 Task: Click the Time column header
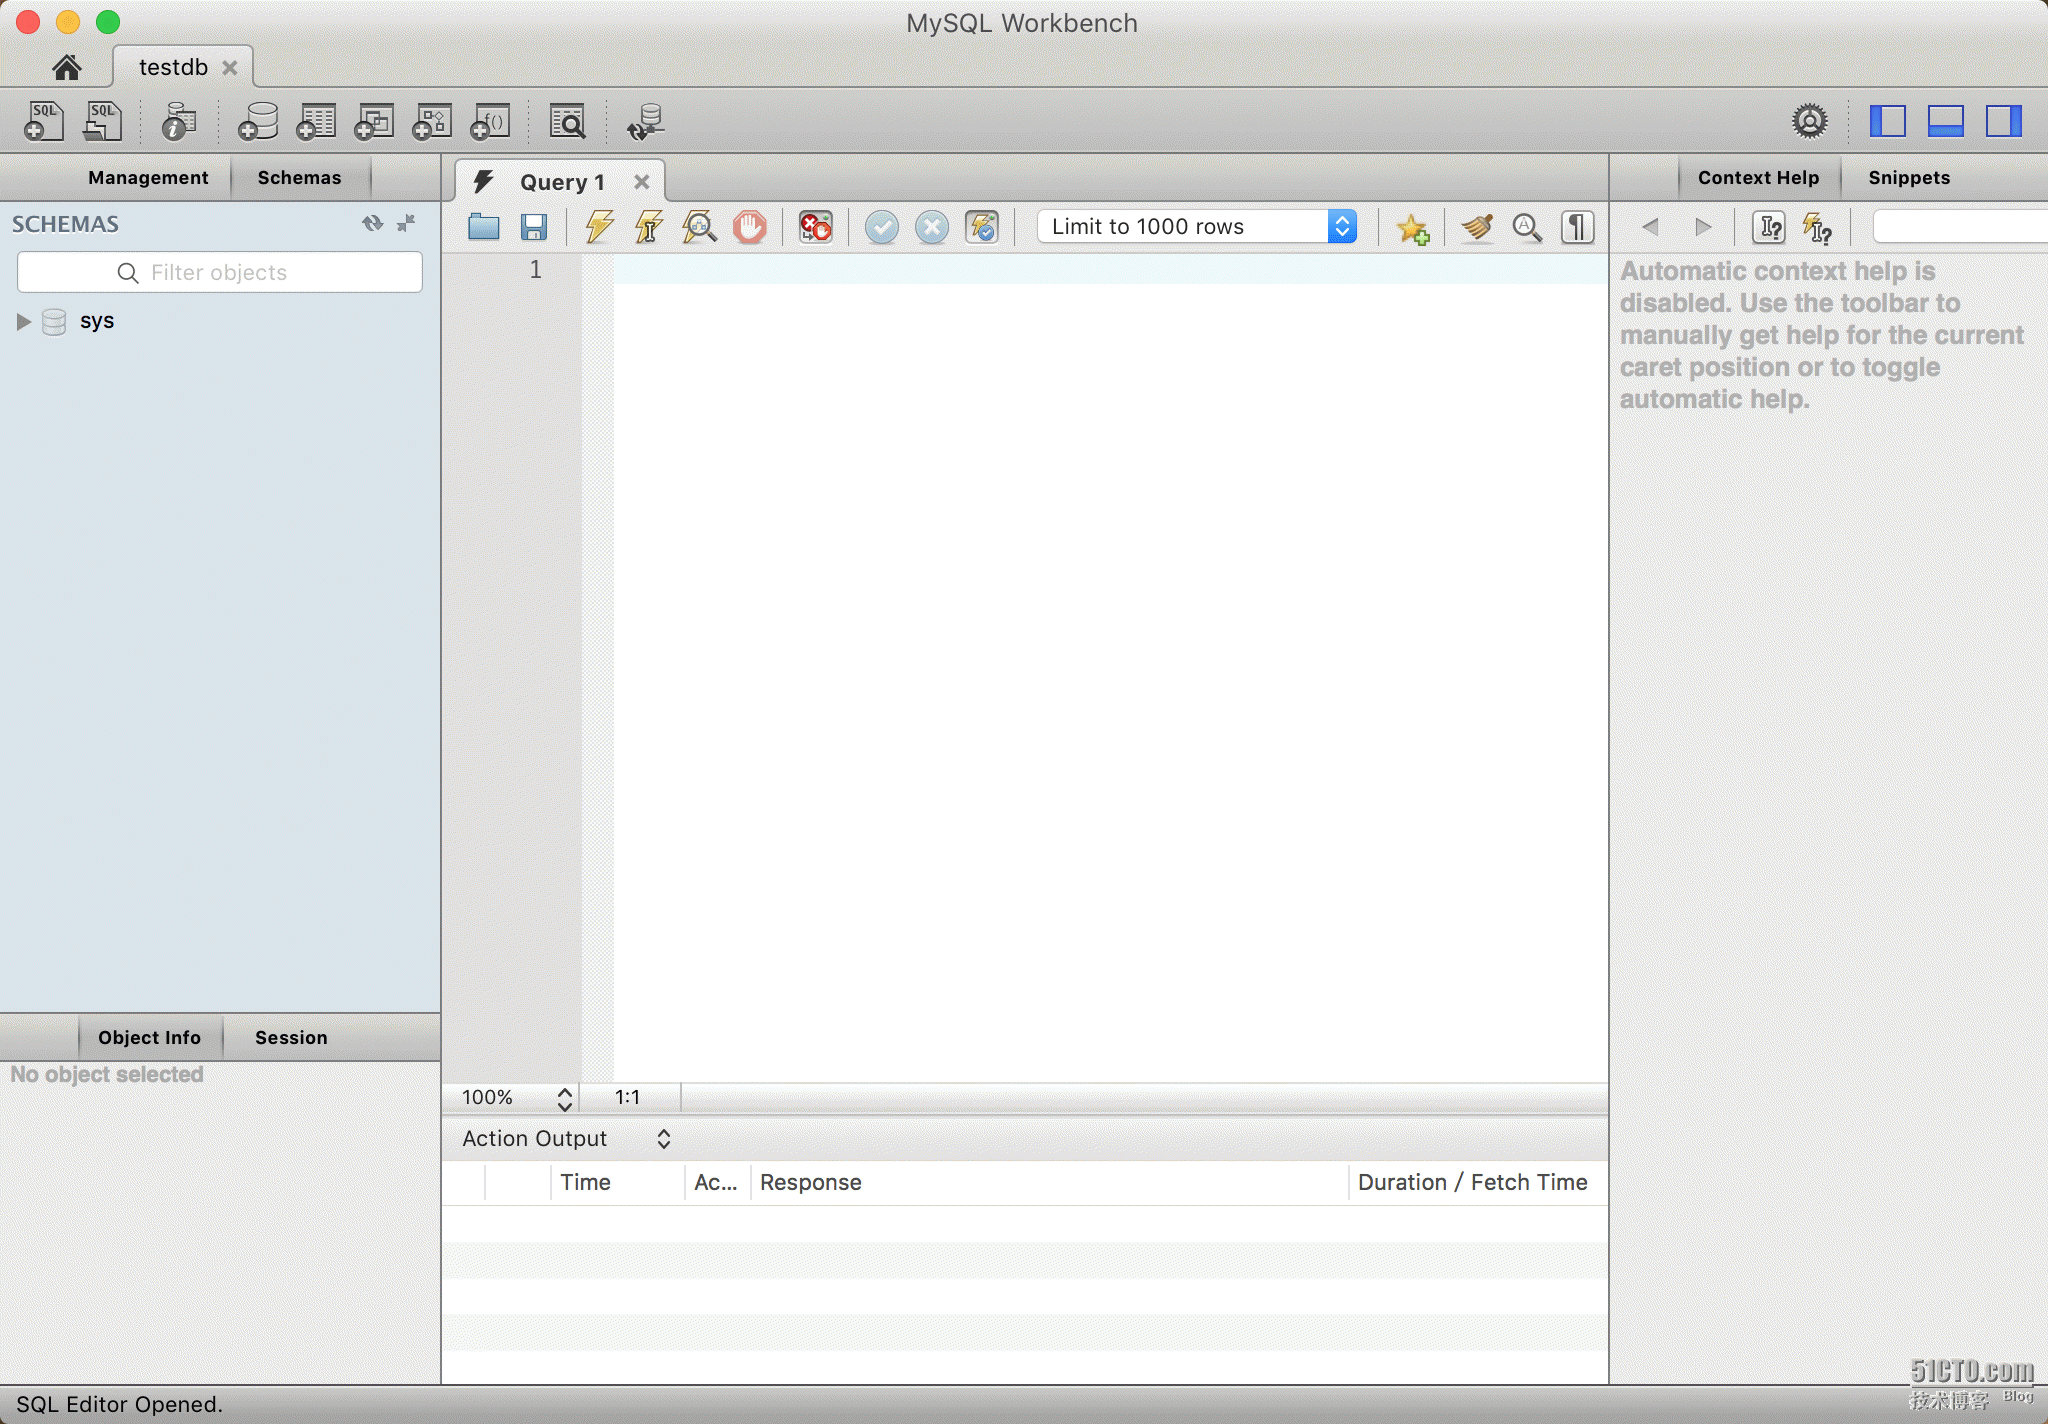(x=617, y=1182)
